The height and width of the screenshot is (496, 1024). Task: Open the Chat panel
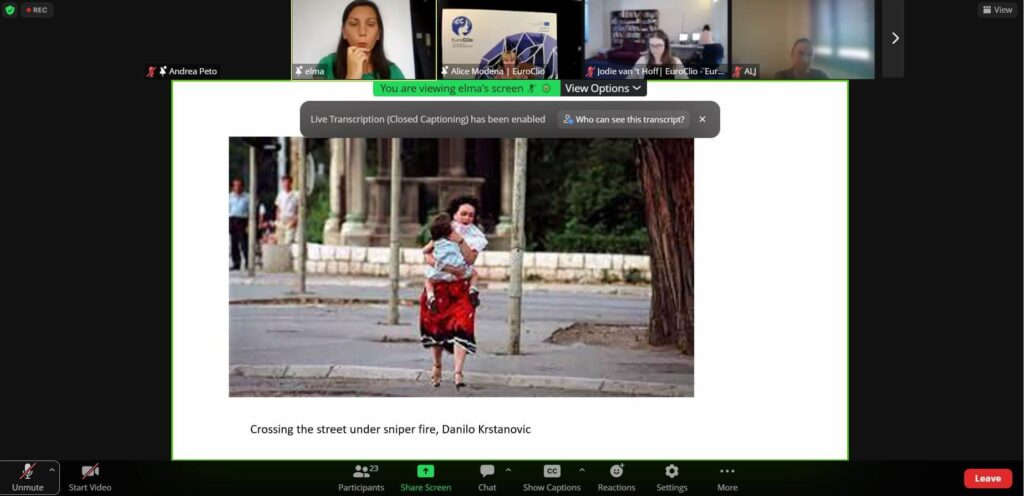(487, 476)
